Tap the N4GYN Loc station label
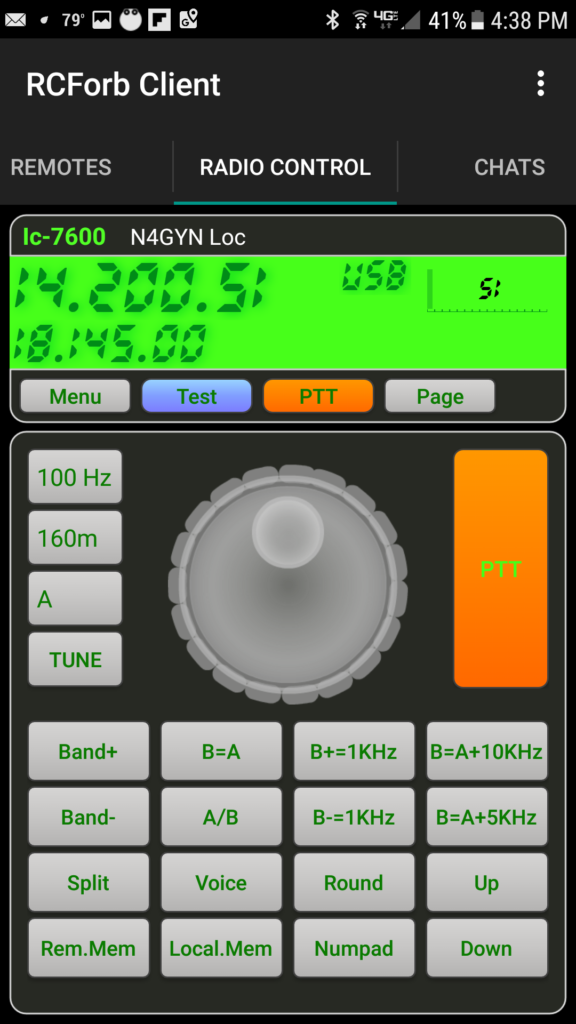 188,237
